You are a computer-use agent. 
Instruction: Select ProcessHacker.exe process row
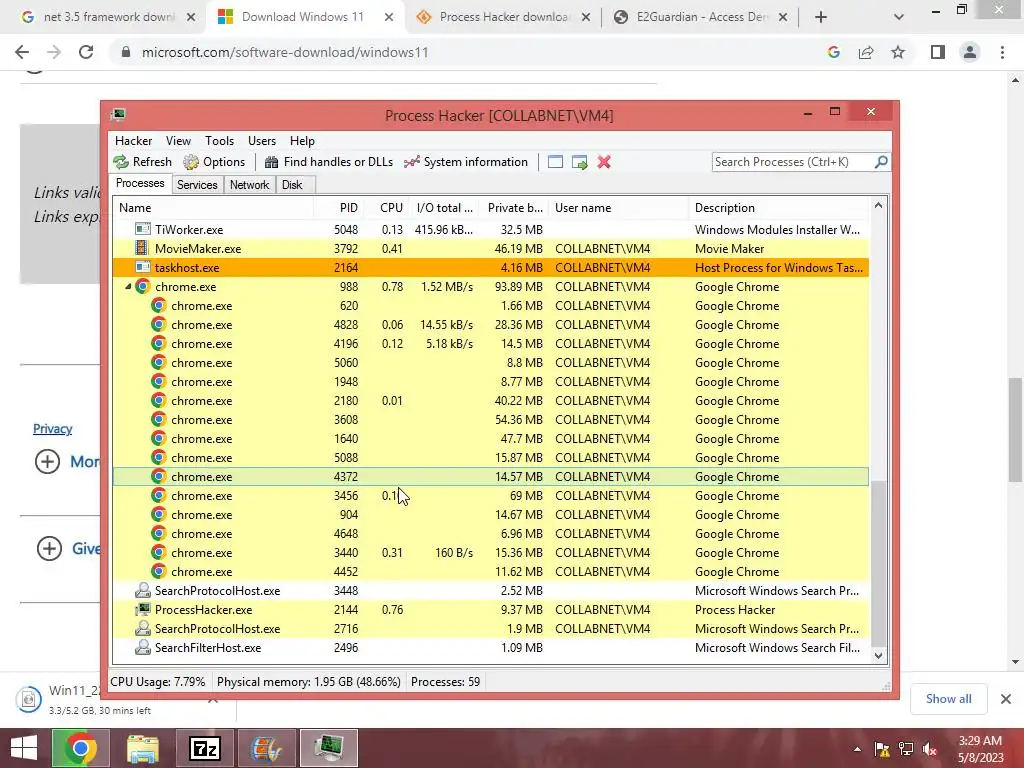(491, 609)
